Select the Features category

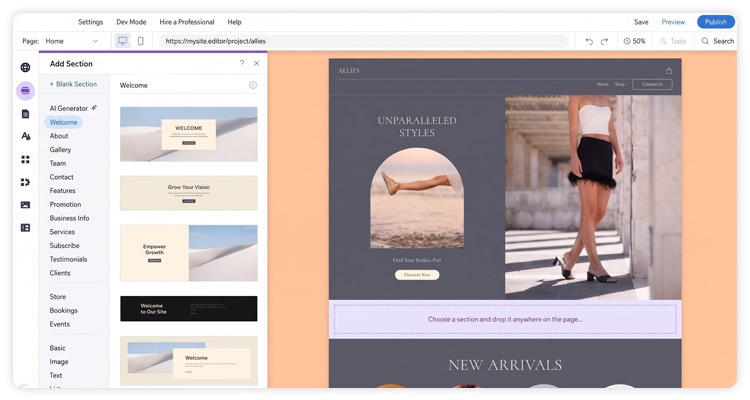pos(62,190)
